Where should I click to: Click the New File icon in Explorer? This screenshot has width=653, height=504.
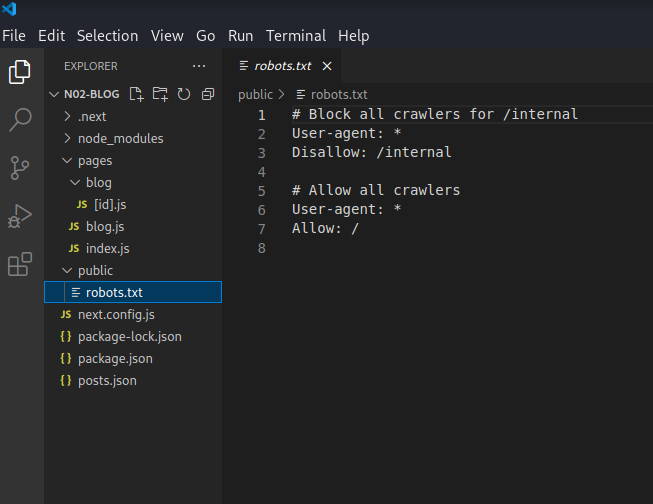click(137, 94)
